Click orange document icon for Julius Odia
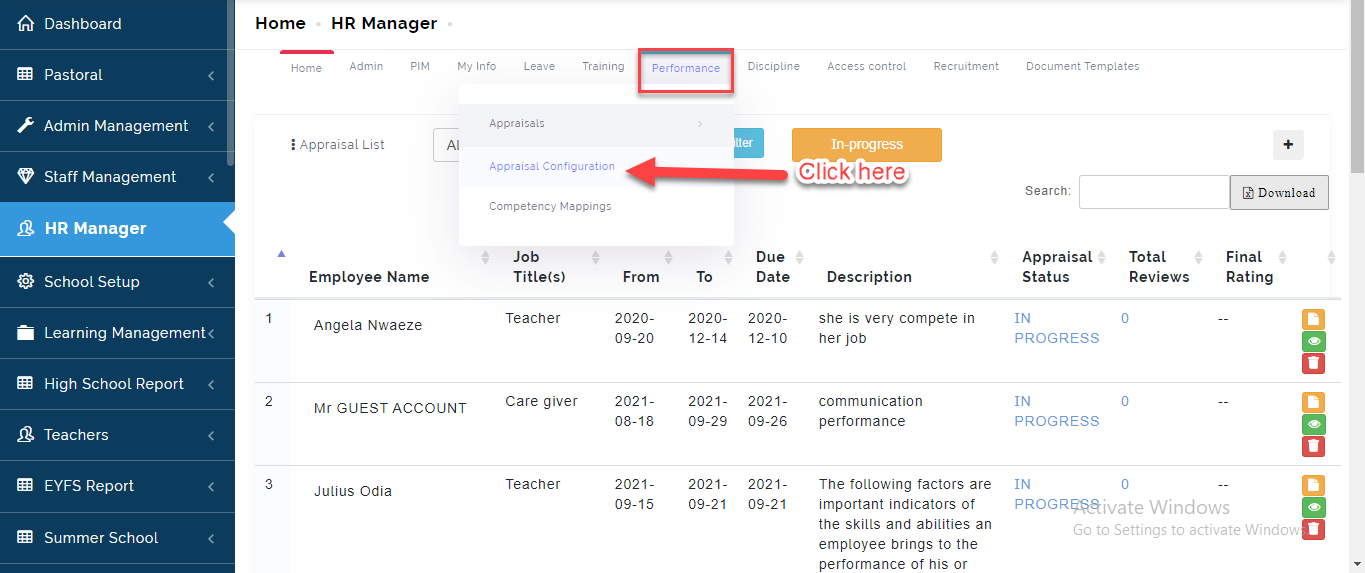This screenshot has height=573, width=1365. coord(1314,485)
